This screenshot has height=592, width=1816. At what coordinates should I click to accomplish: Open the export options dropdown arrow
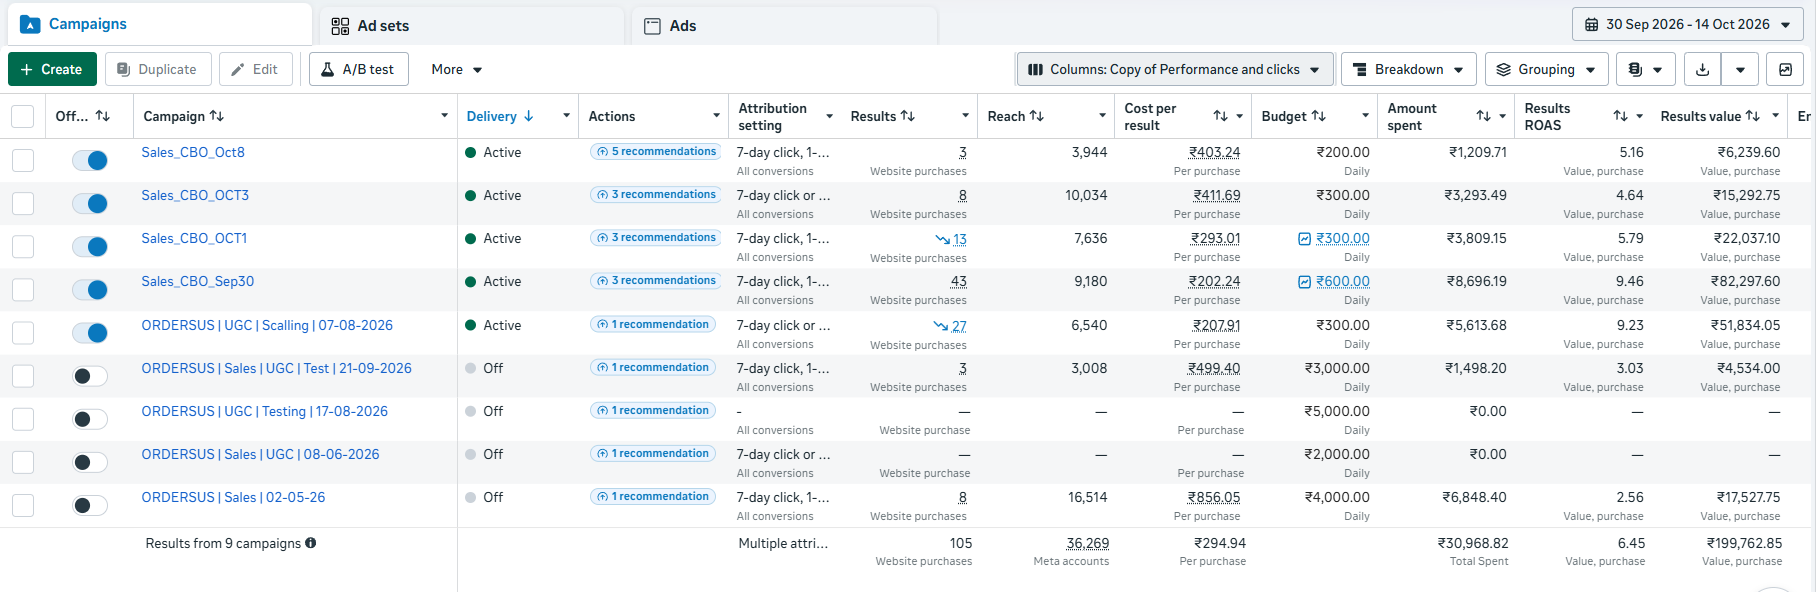pos(1740,69)
